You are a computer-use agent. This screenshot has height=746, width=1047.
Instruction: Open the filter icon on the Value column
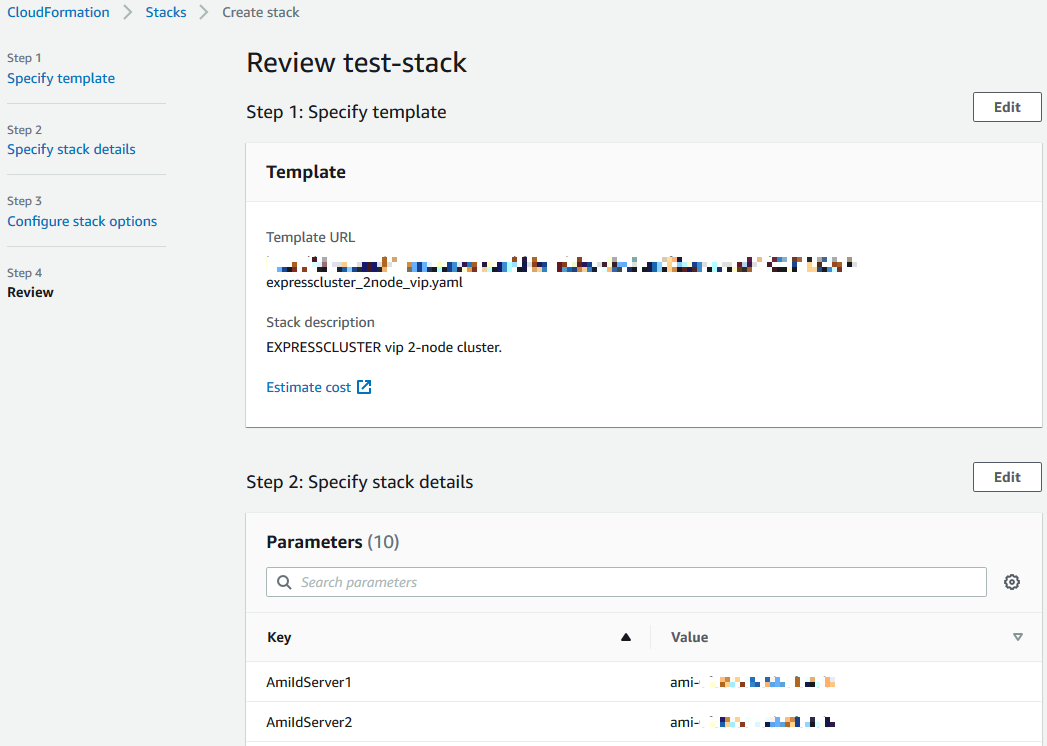pos(1017,636)
